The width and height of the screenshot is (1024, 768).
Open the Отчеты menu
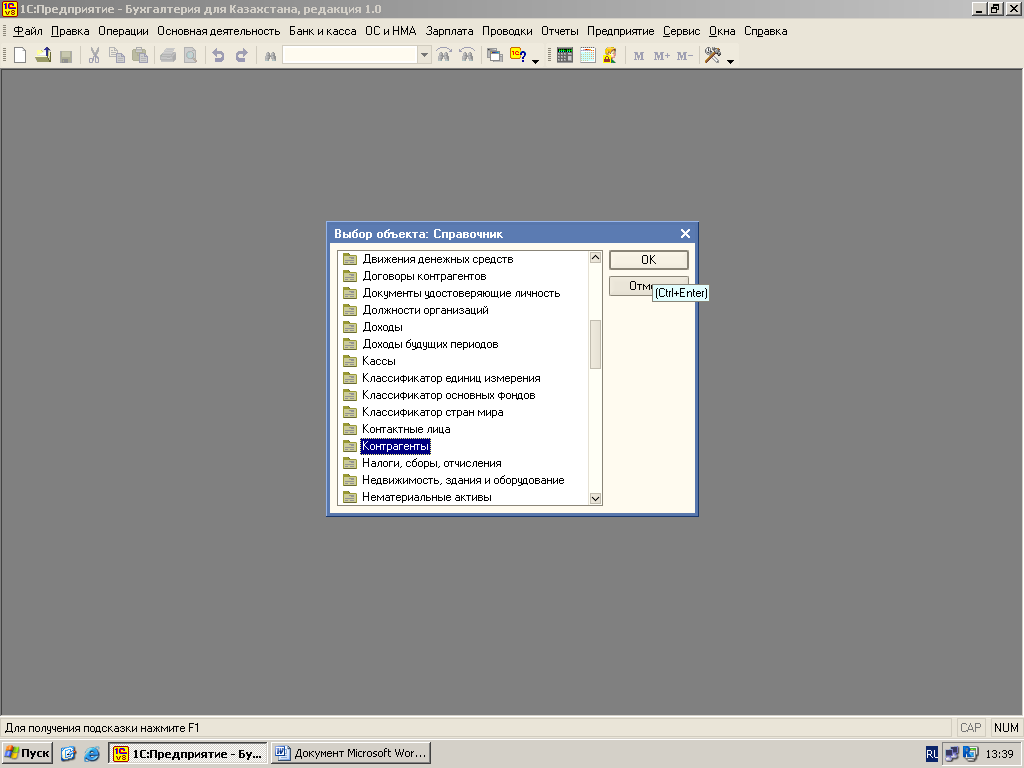point(560,31)
